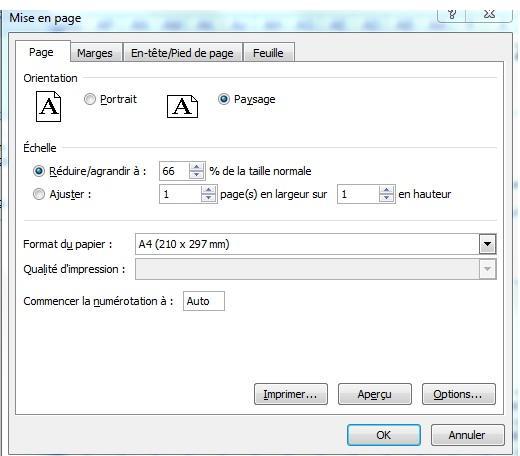Click the Aperçu button
Screen dimensions: 520x456
[x=375, y=394]
